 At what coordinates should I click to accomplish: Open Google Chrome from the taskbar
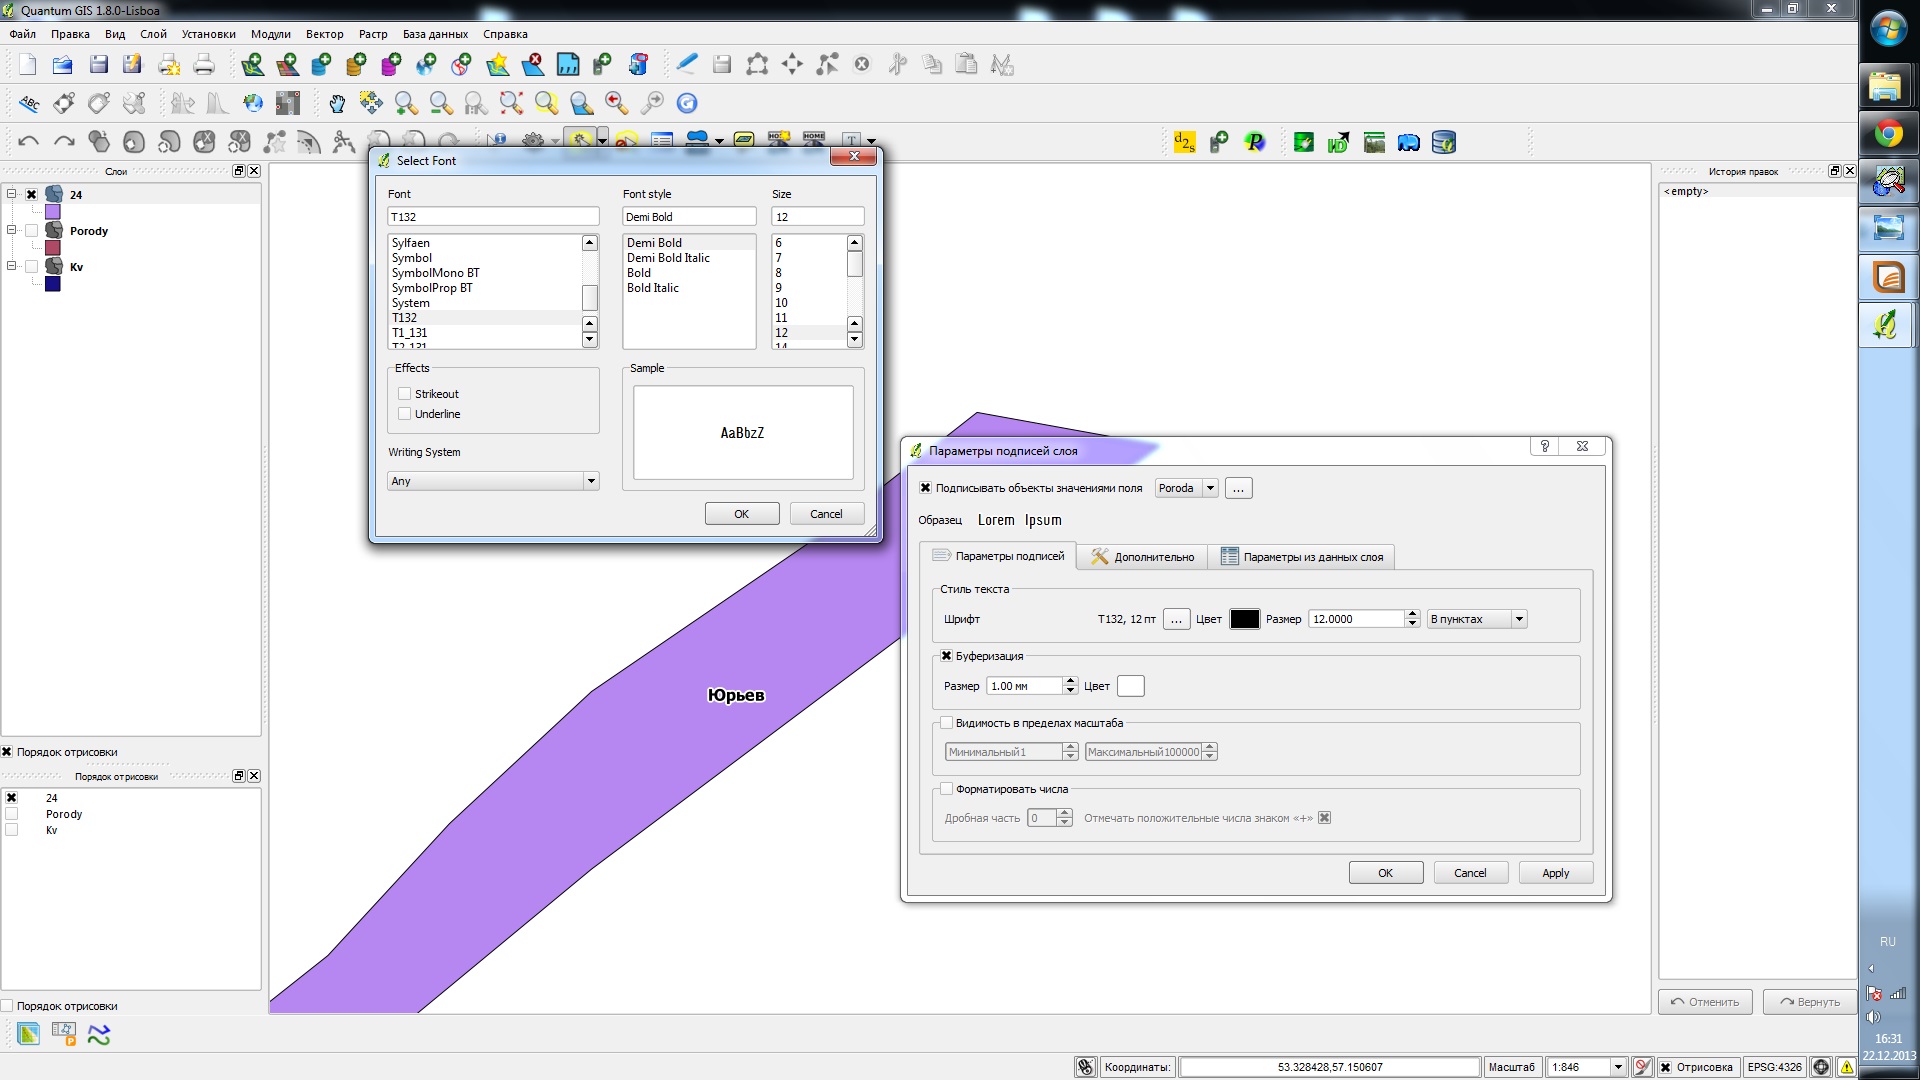click(x=1888, y=134)
